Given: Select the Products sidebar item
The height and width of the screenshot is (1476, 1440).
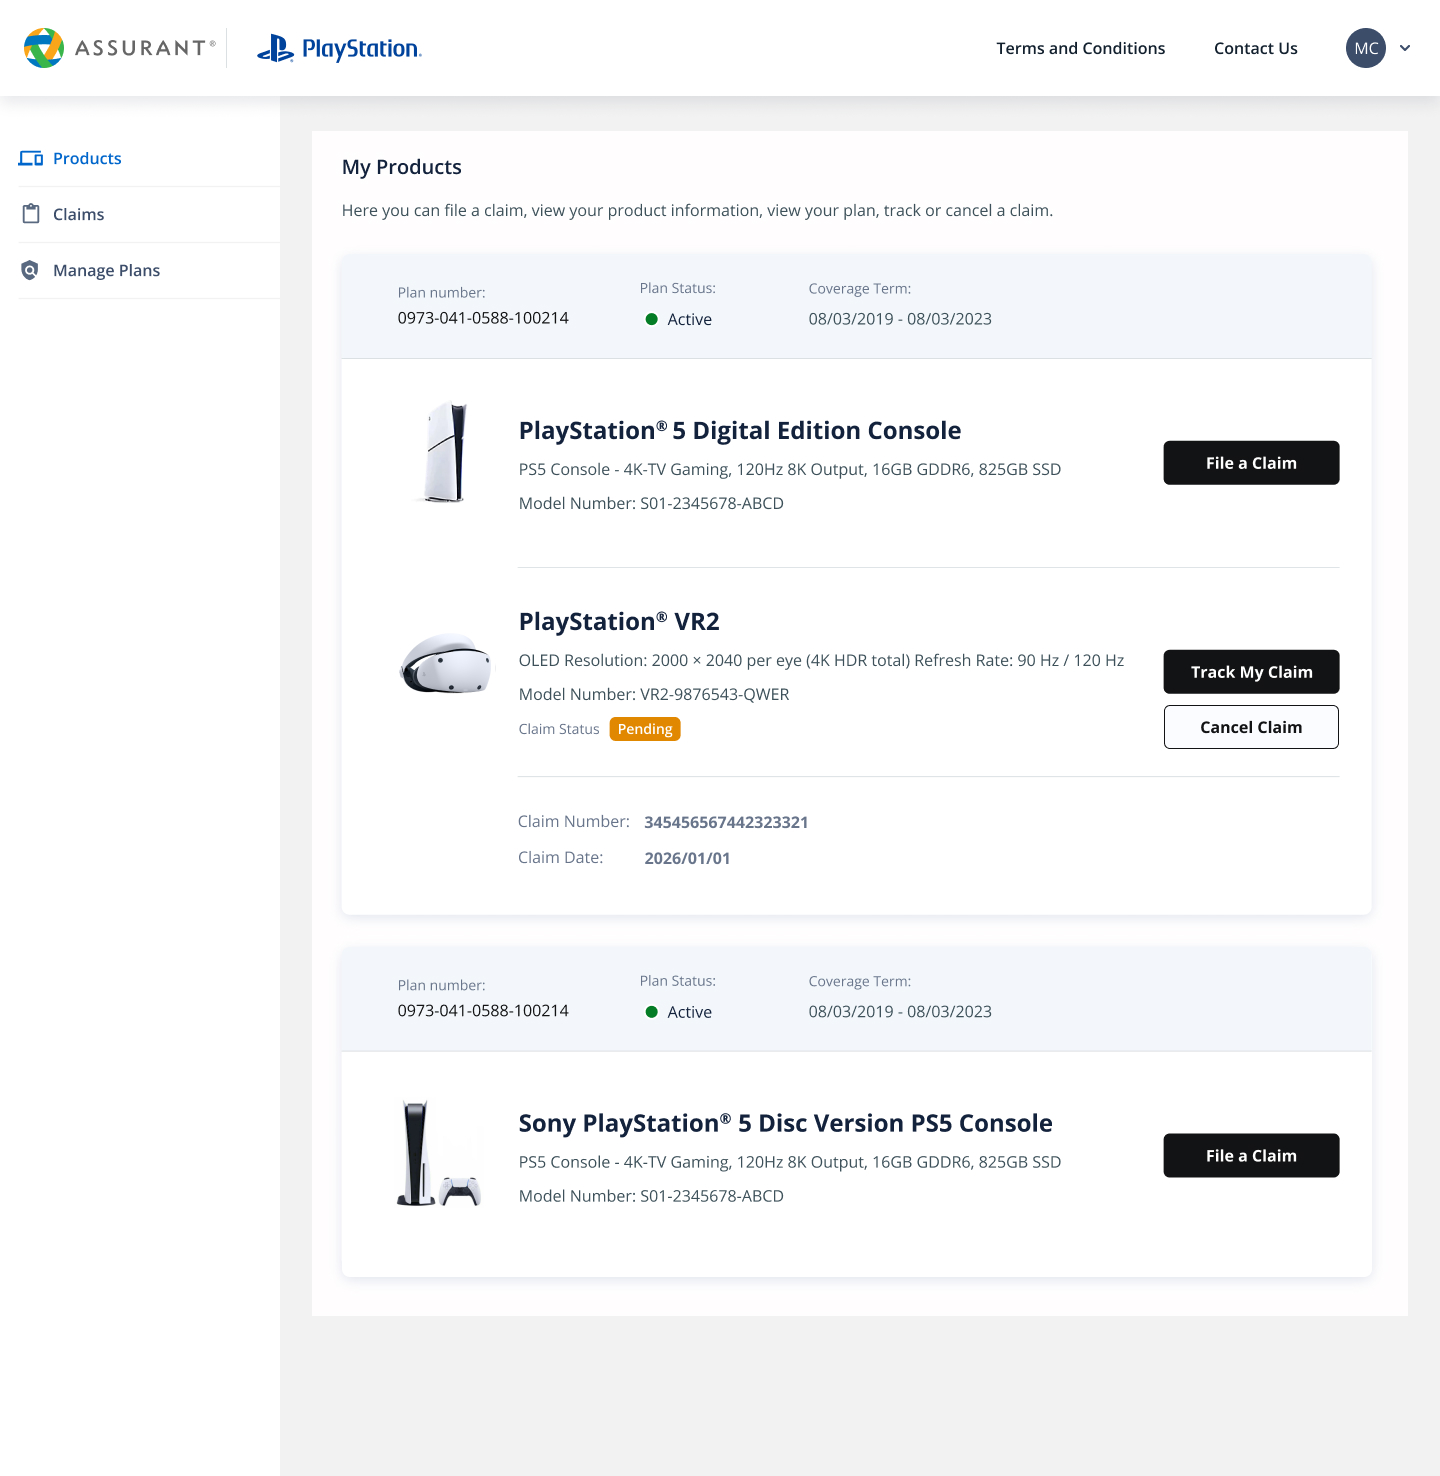Looking at the screenshot, I should pyautogui.click(x=87, y=158).
